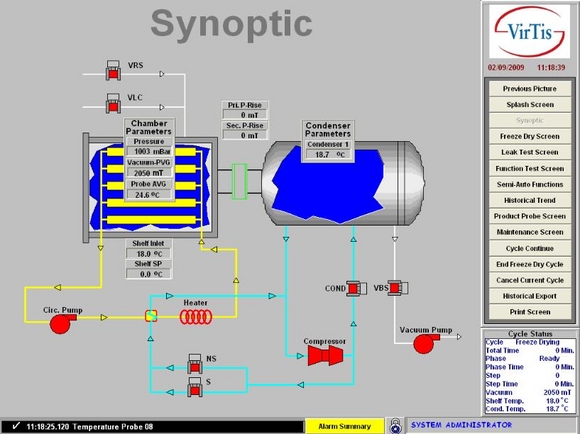Open Historical Trend
580x434 pixels.
click(x=530, y=201)
